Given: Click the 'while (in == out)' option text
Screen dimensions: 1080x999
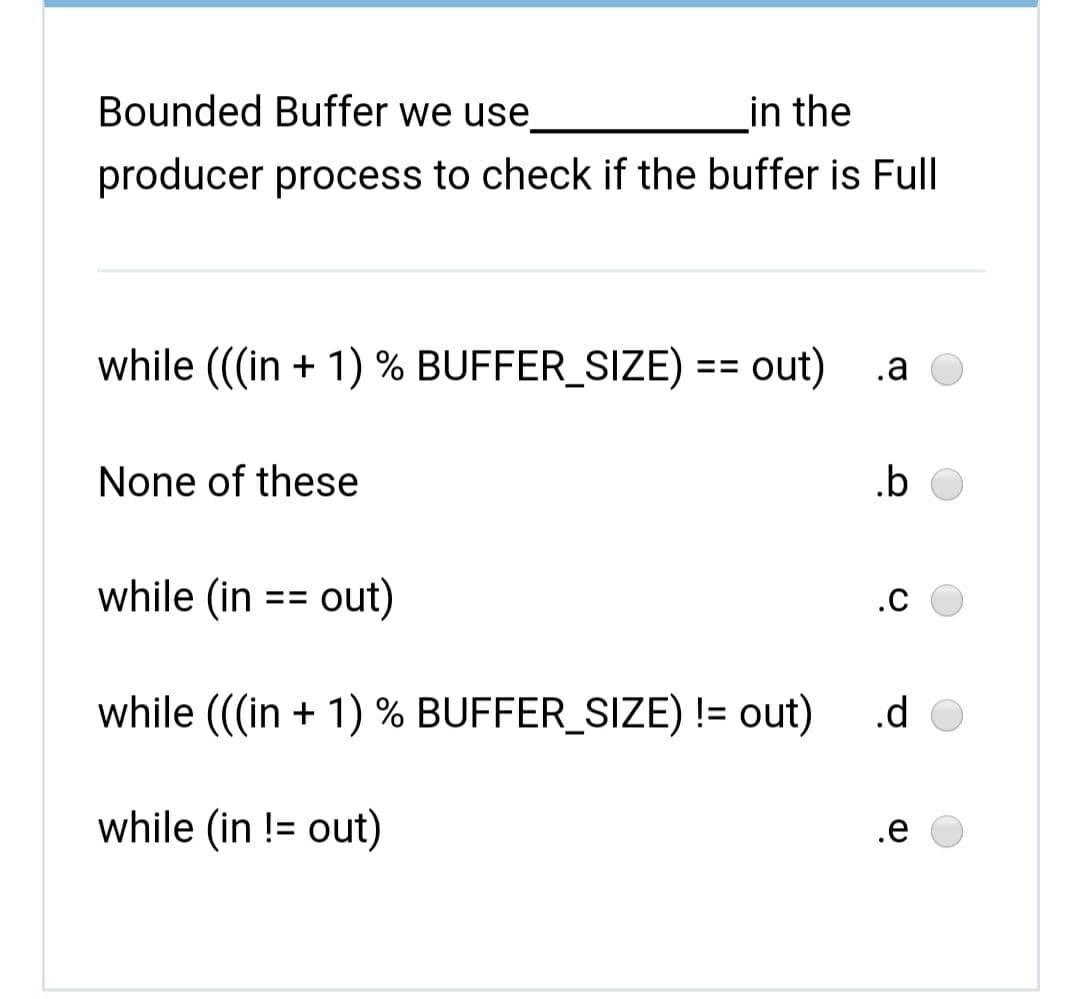Looking at the screenshot, I should click(x=246, y=598).
